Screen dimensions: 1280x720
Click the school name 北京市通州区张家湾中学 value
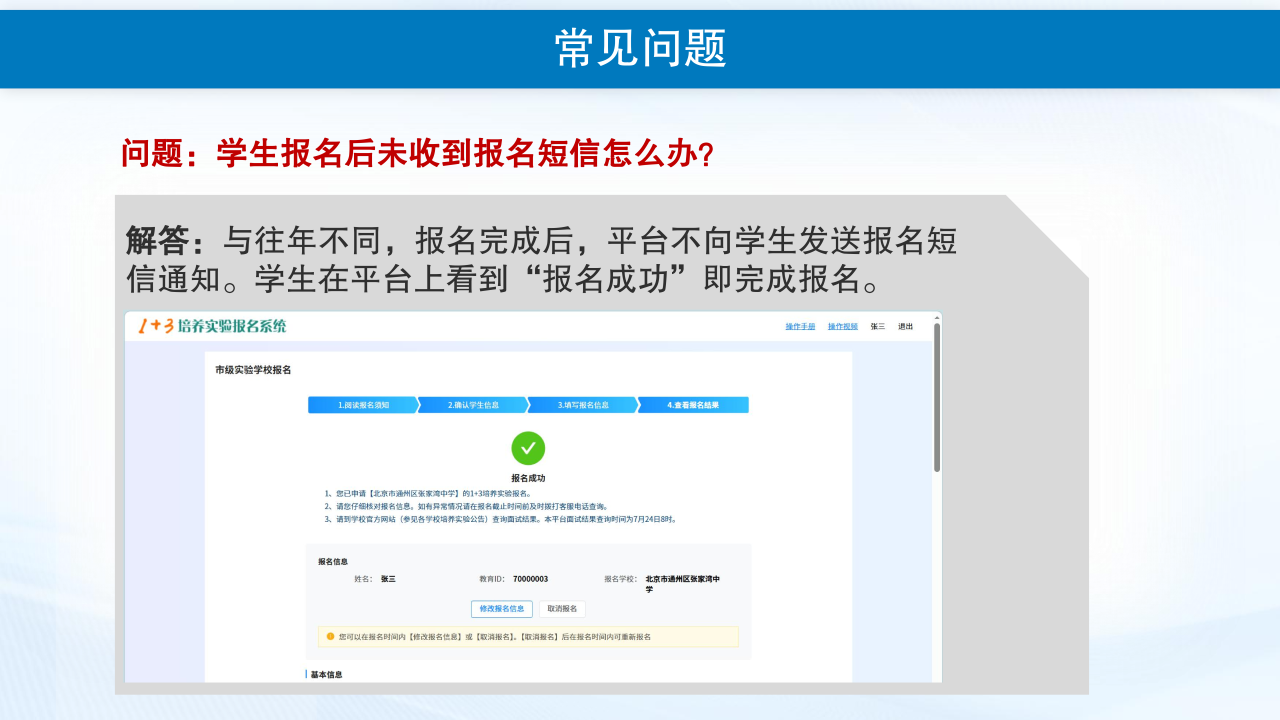[683, 584]
